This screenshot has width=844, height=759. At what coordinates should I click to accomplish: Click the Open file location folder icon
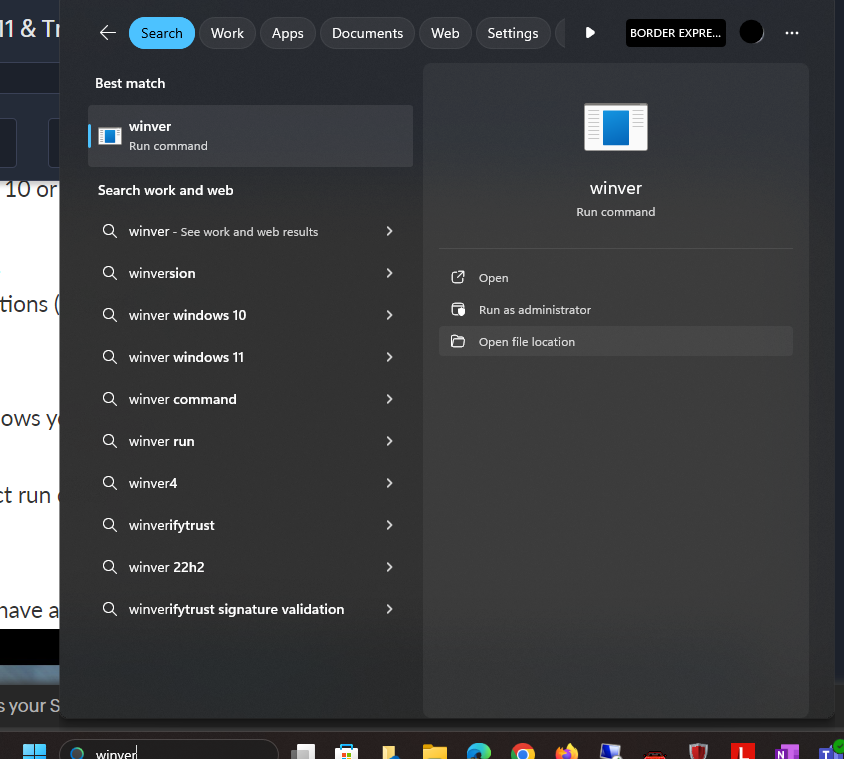point(458,341)
